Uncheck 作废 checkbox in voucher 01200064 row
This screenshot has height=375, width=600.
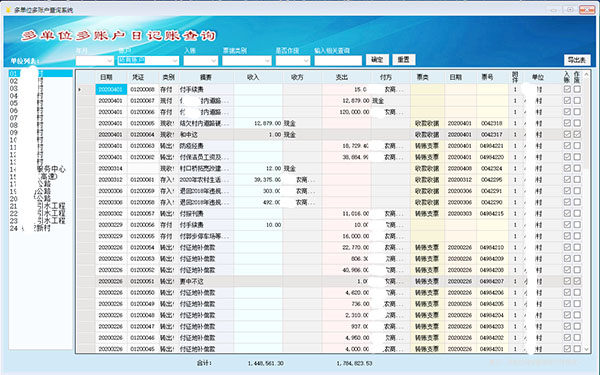(x=577, y=134)
